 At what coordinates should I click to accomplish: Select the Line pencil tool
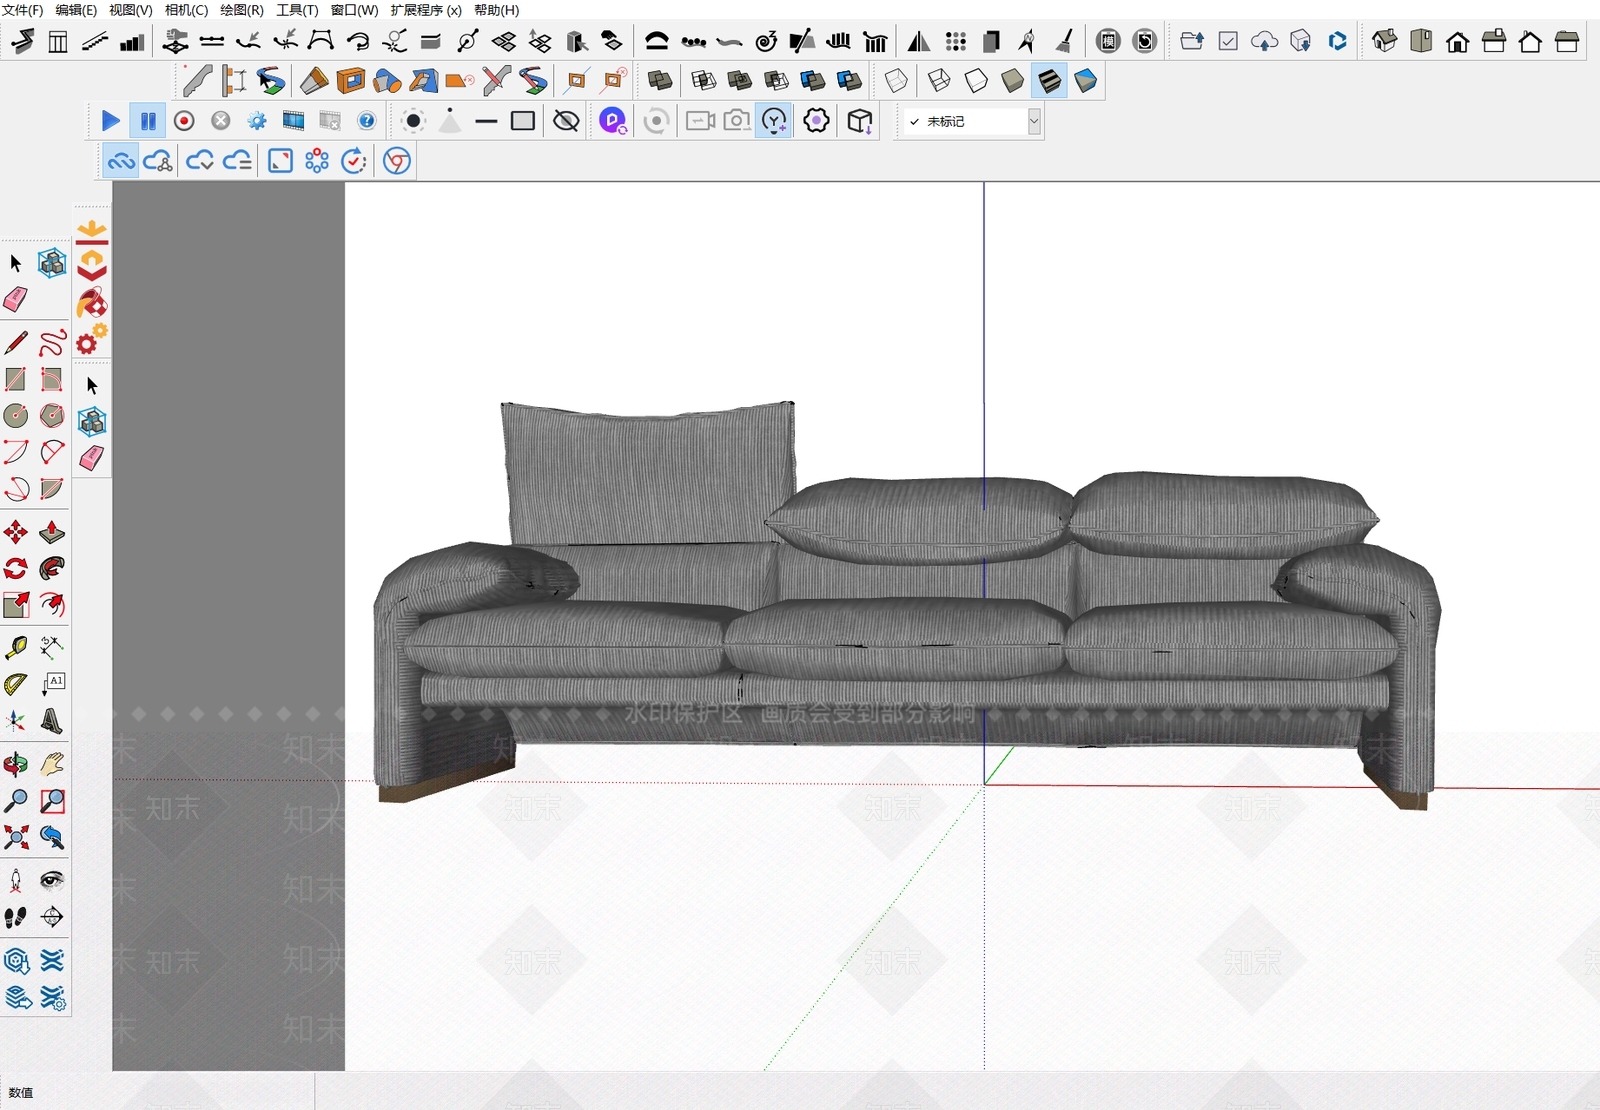point(16,343)
